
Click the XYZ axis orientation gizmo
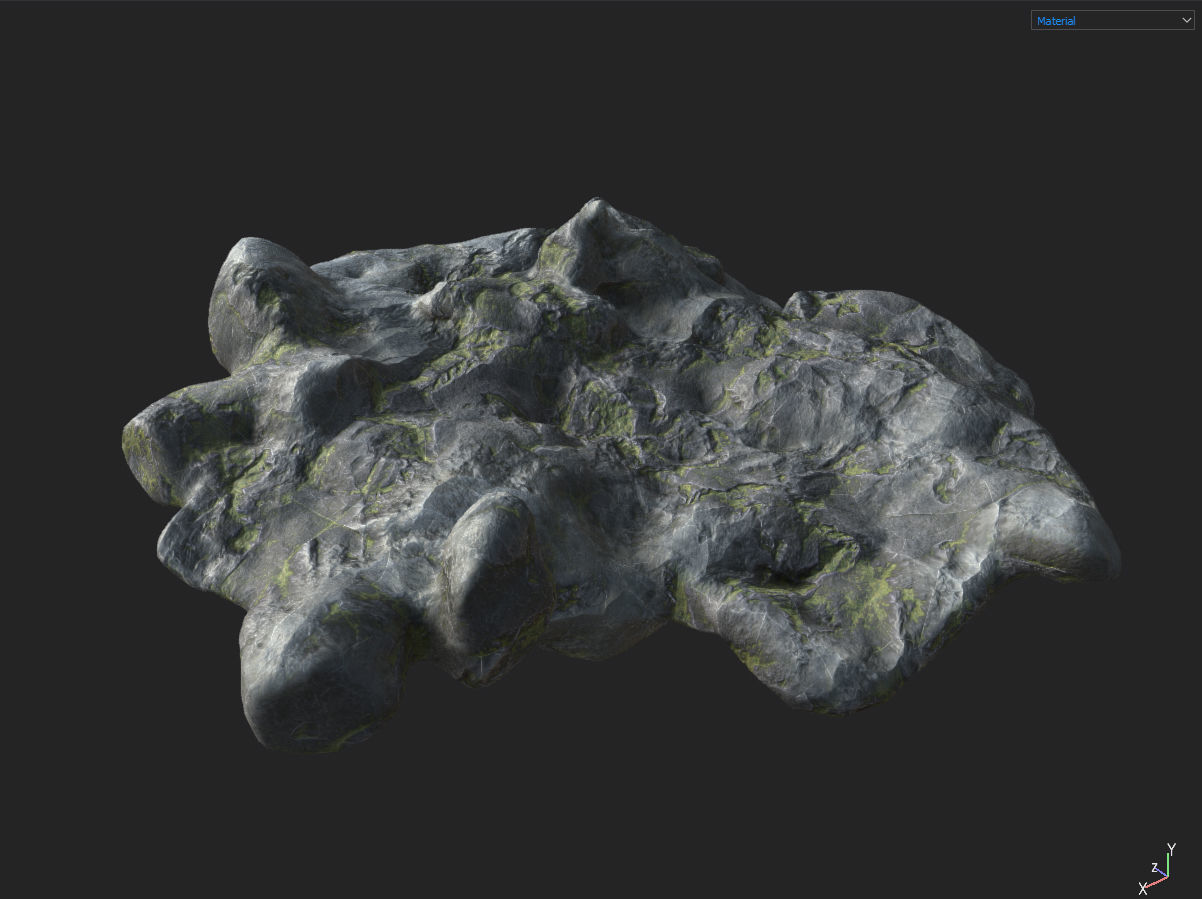pyautogui.click(x=1159, y=869)
